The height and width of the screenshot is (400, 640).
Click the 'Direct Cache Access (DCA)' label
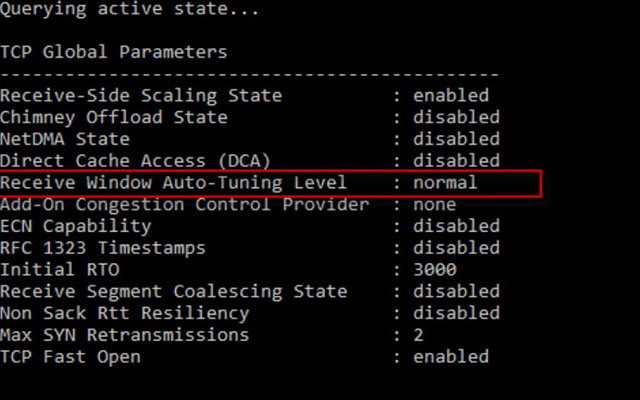coord(135,161)
